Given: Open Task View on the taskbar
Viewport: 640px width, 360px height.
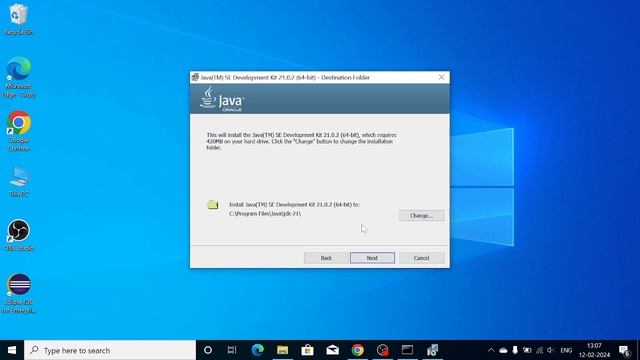Looking at the screenshot, I should tap(232, 350).
